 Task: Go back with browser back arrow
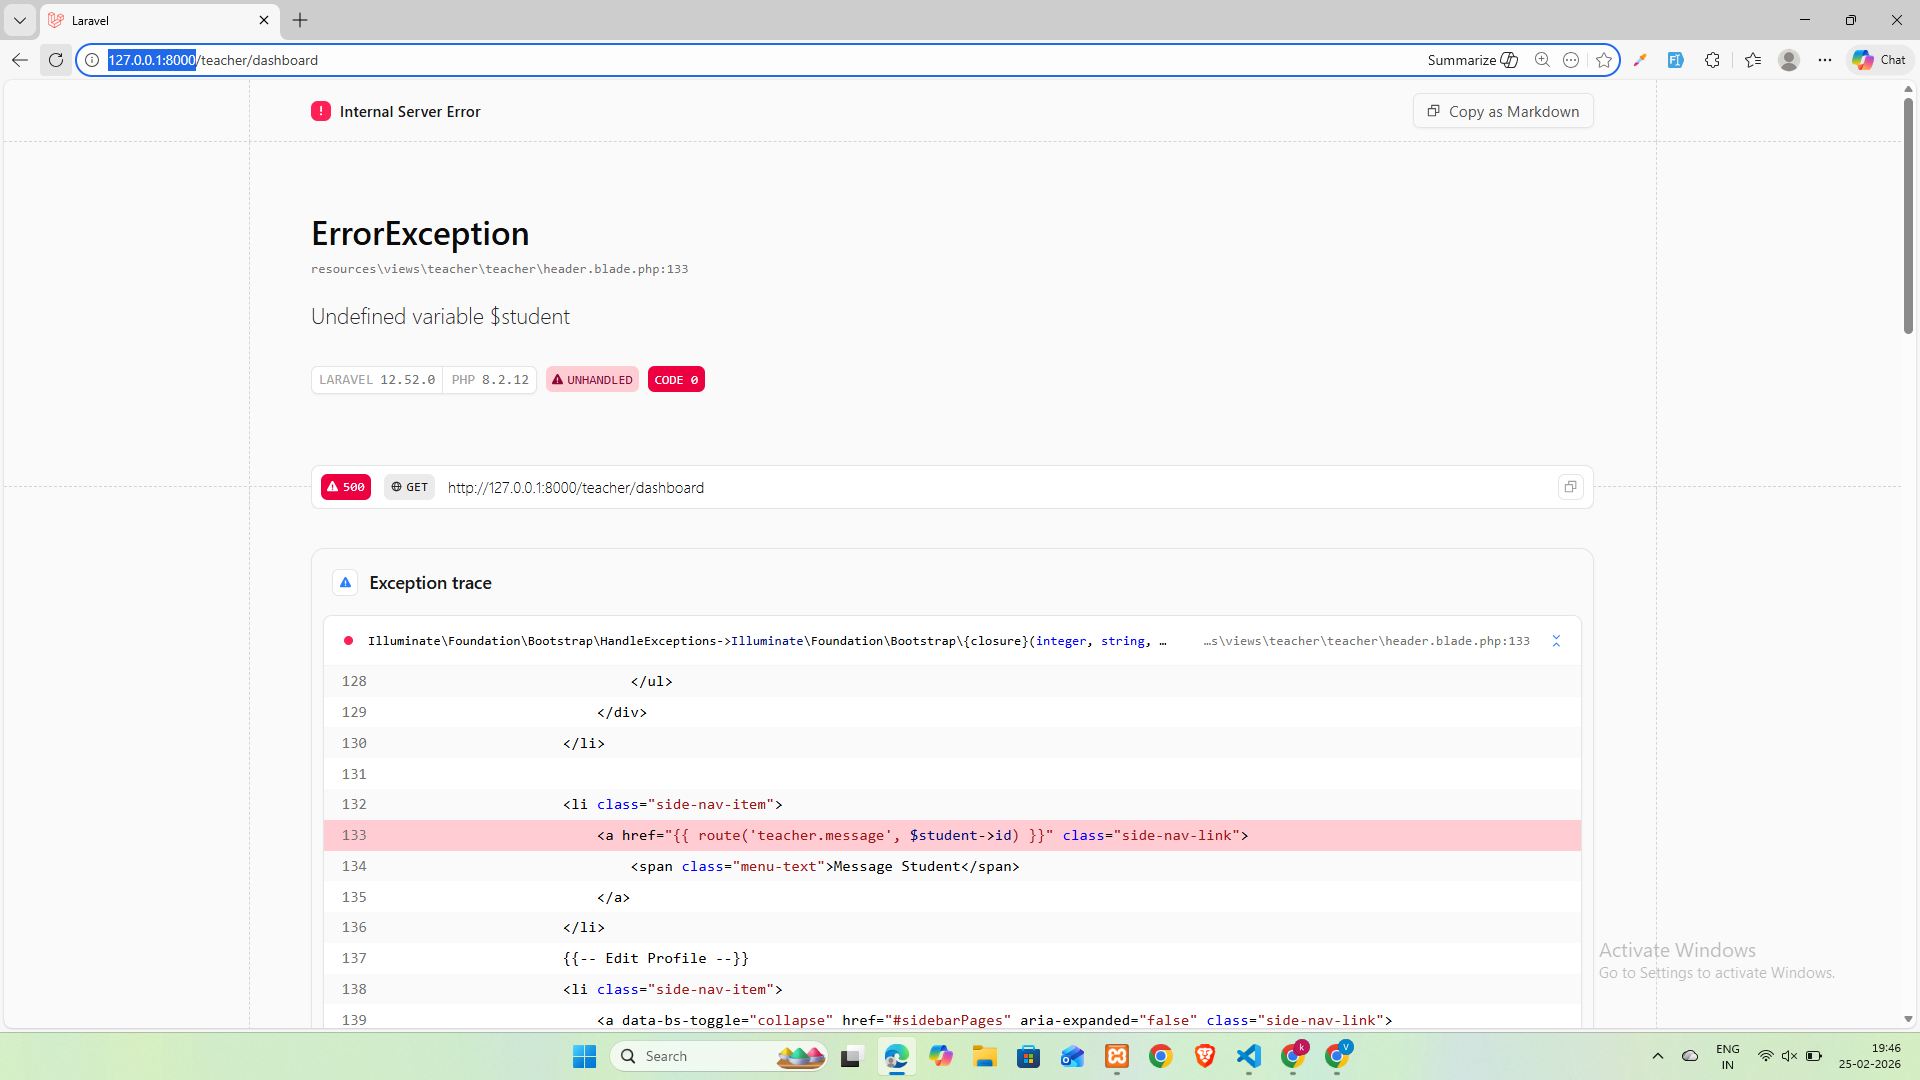pyautogui.click(x=20, y=60)
